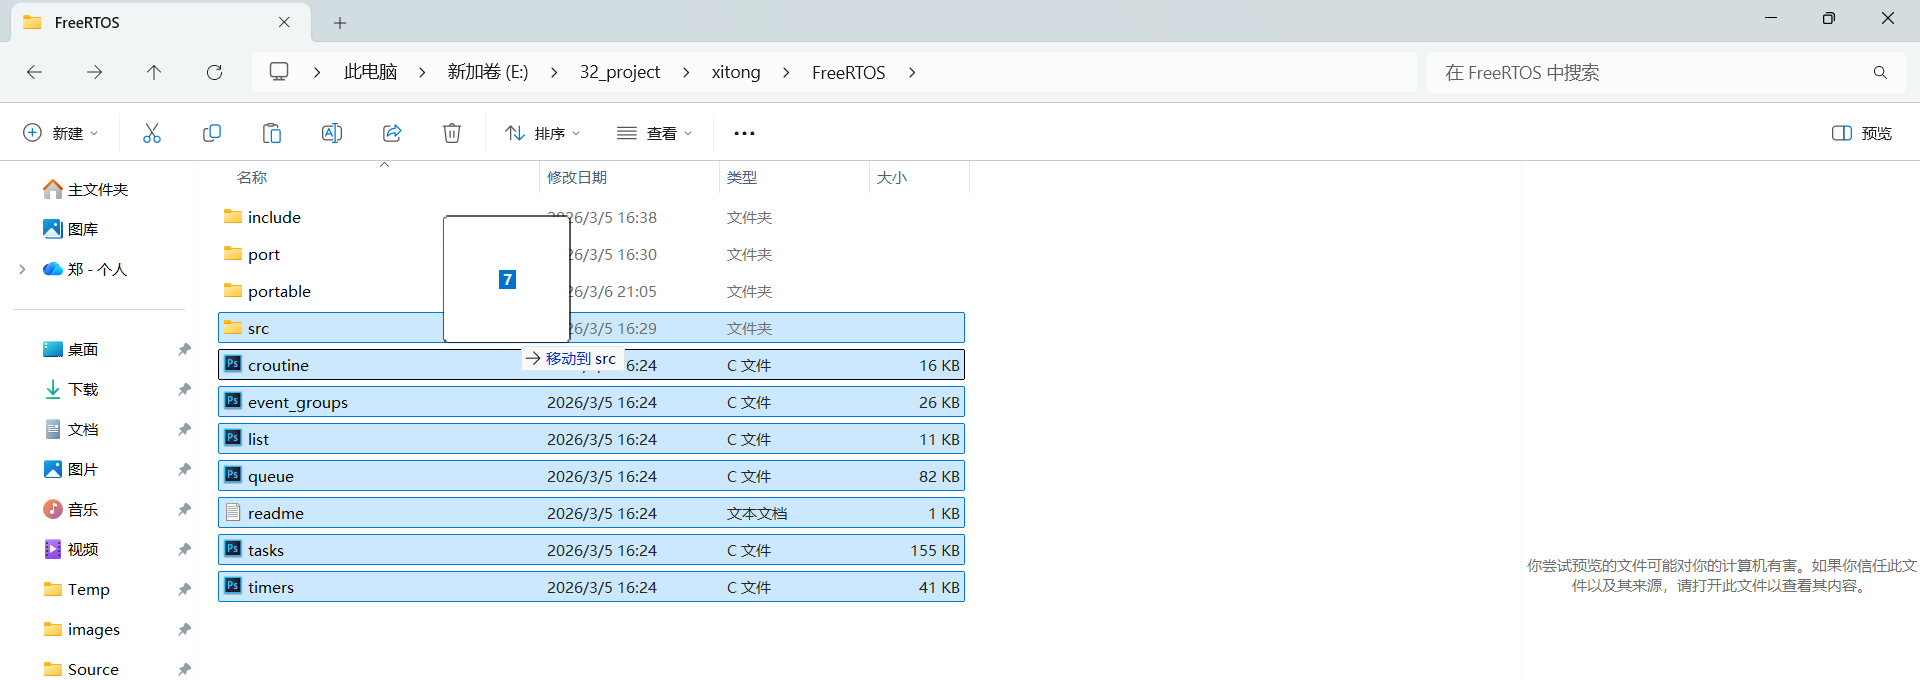Click the Share icon in toolbar

pos(392,133)
